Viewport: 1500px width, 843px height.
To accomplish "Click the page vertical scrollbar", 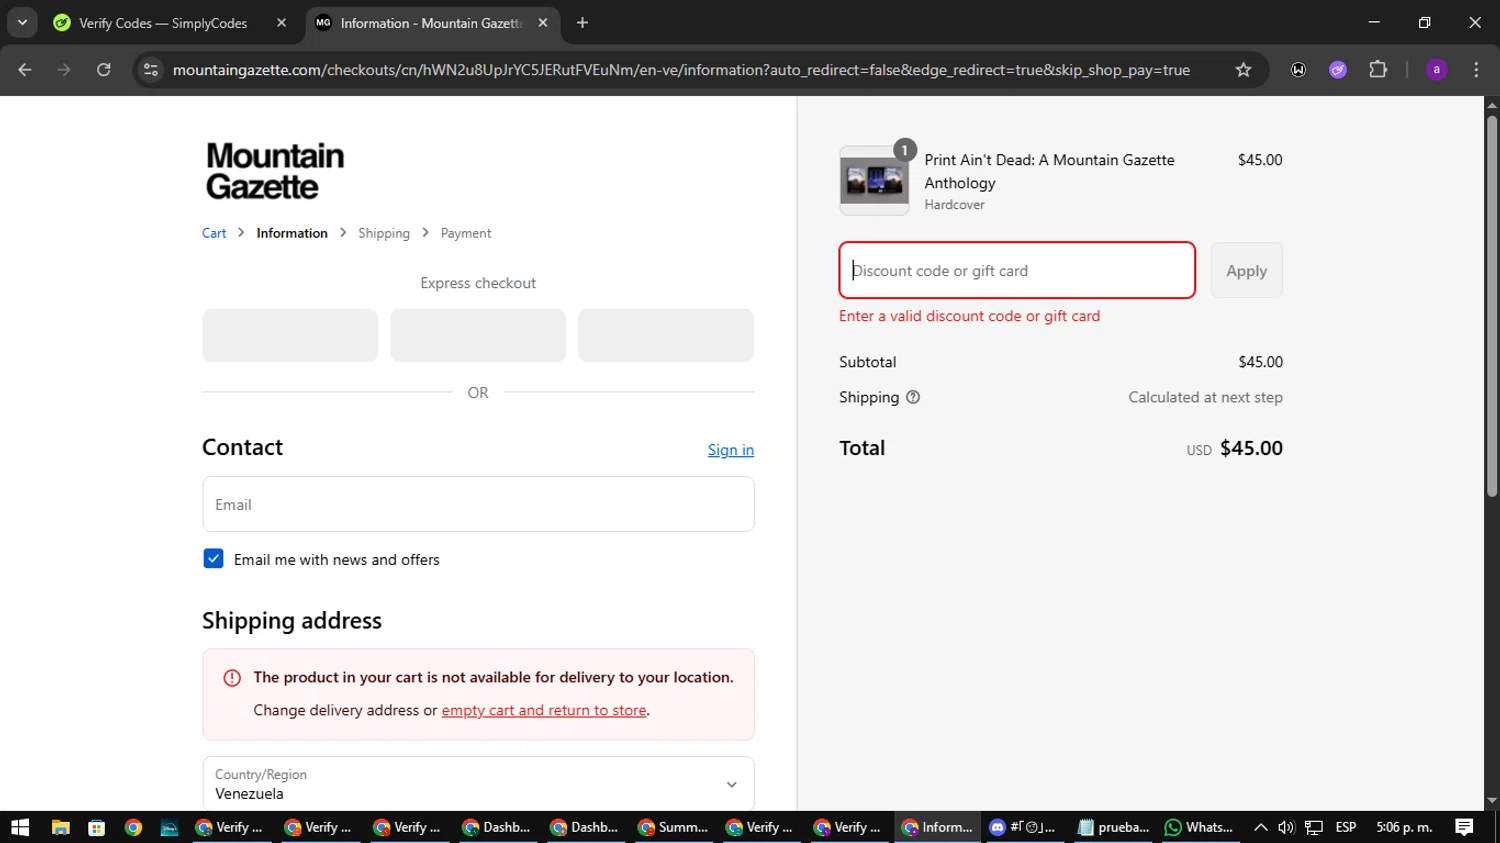I will pos(1492,306).
